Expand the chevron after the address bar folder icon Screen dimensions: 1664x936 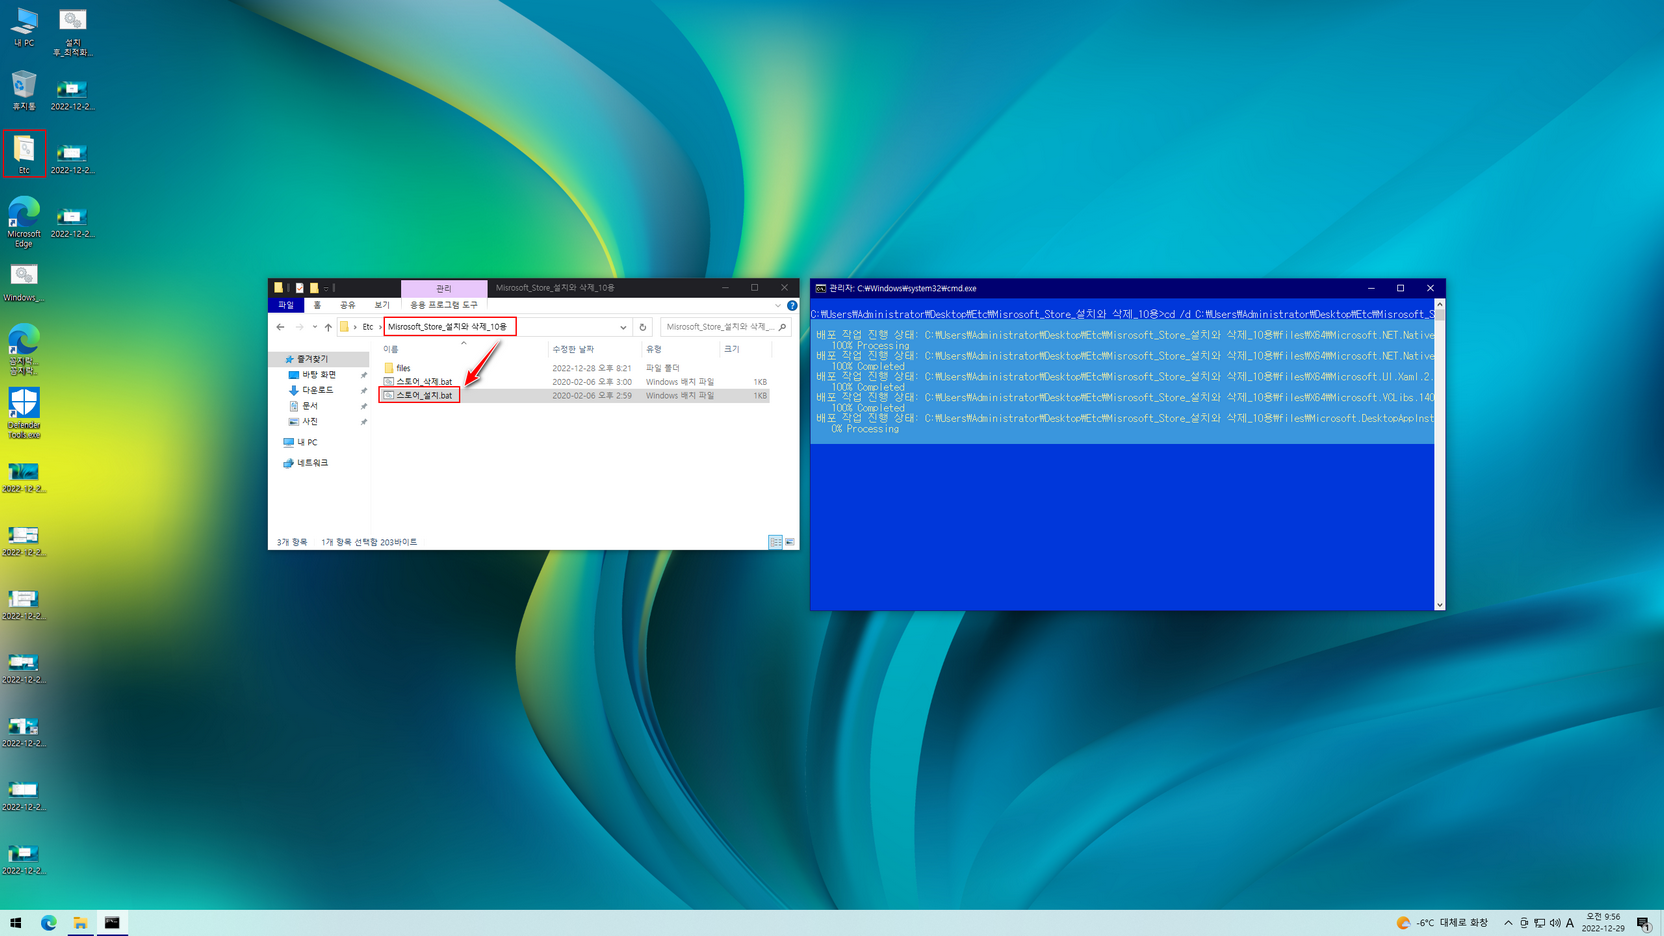point(355,327)
